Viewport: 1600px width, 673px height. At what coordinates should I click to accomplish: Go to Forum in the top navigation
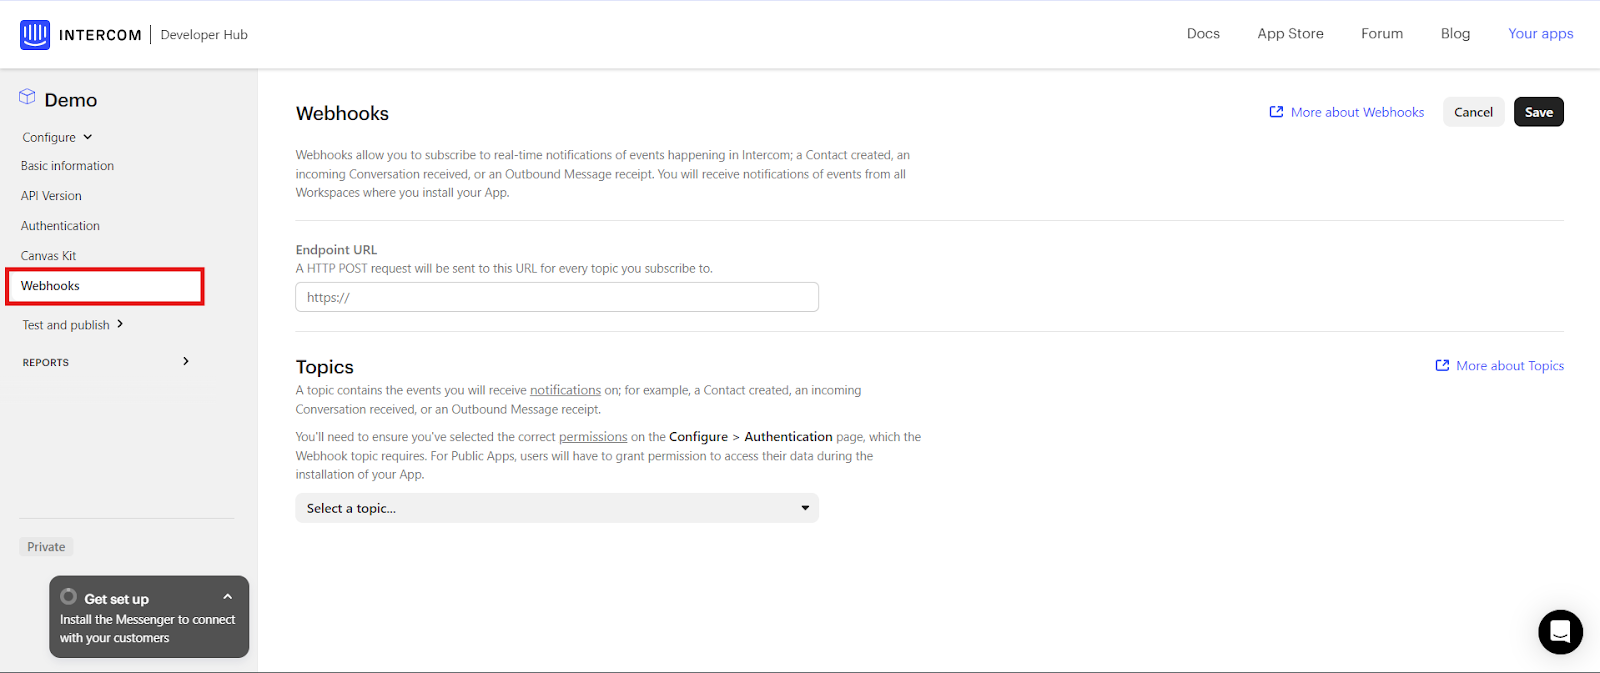coord(1382,34)
